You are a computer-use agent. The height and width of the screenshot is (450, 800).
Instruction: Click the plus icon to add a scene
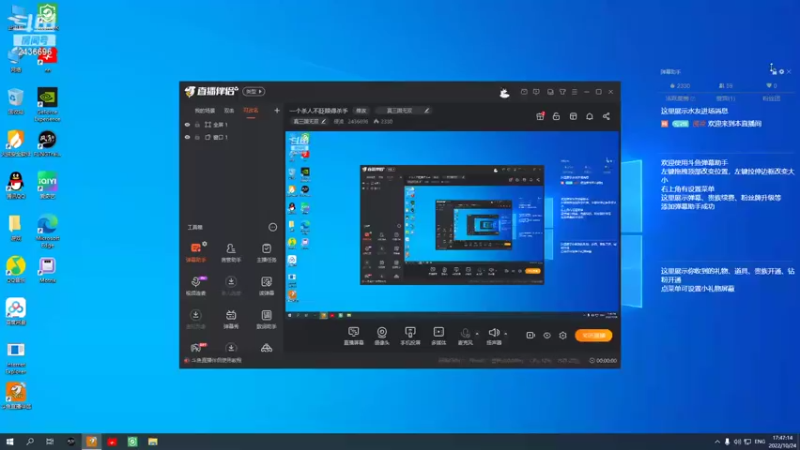(277, 110)
